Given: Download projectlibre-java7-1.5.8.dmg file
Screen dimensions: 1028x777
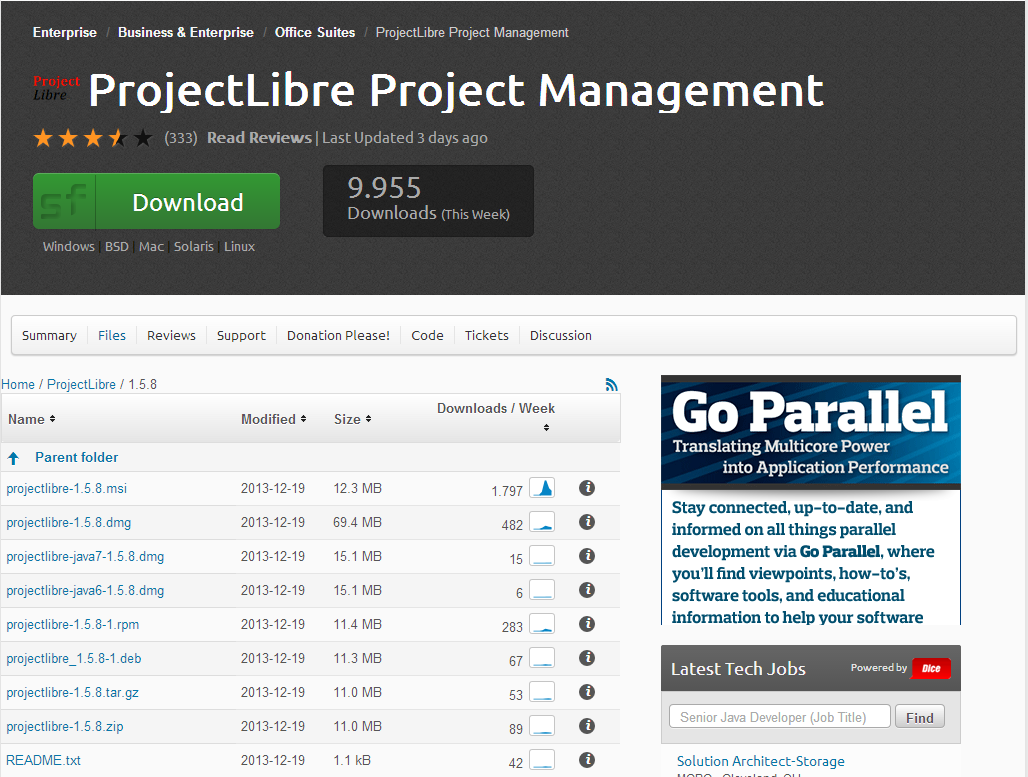Looking at the screenshot, I should tap(85, 557).
